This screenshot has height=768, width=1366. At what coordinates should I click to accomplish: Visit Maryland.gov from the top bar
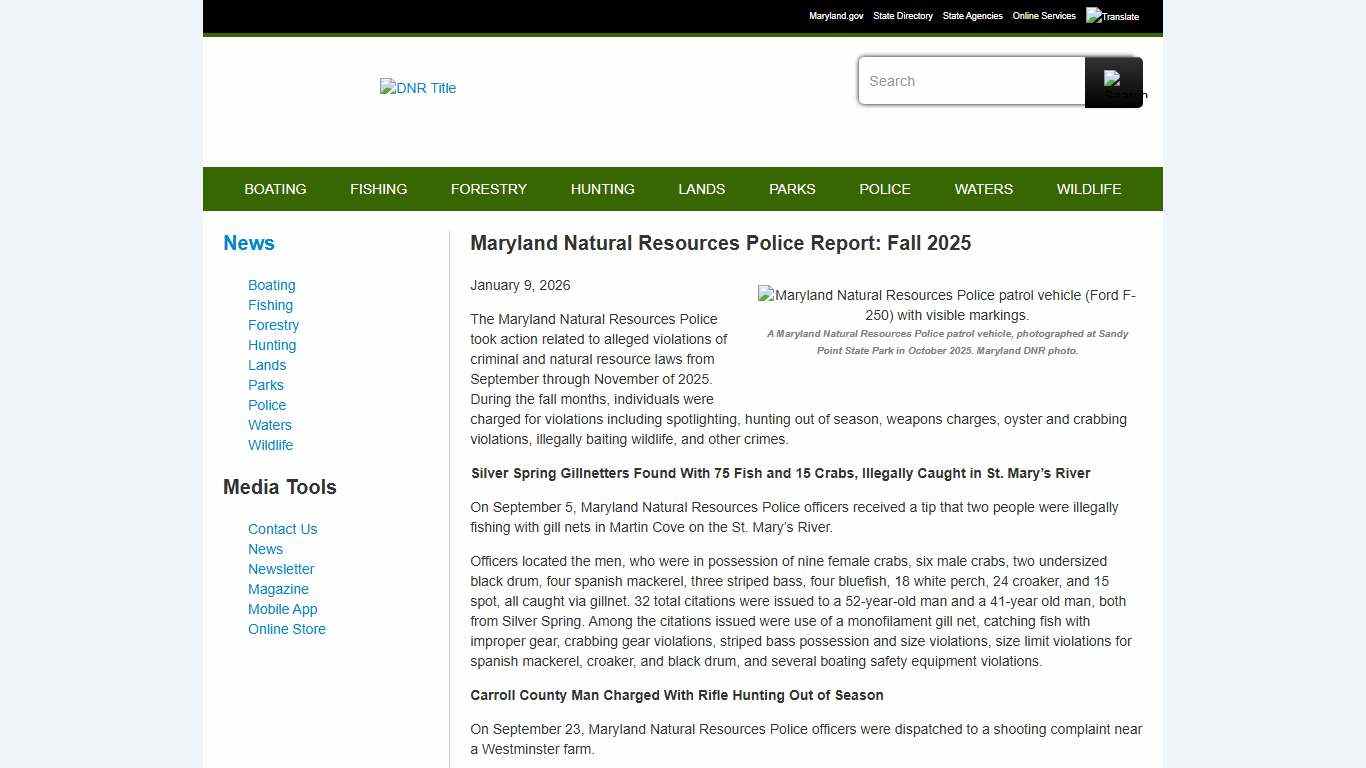(836, 16)
